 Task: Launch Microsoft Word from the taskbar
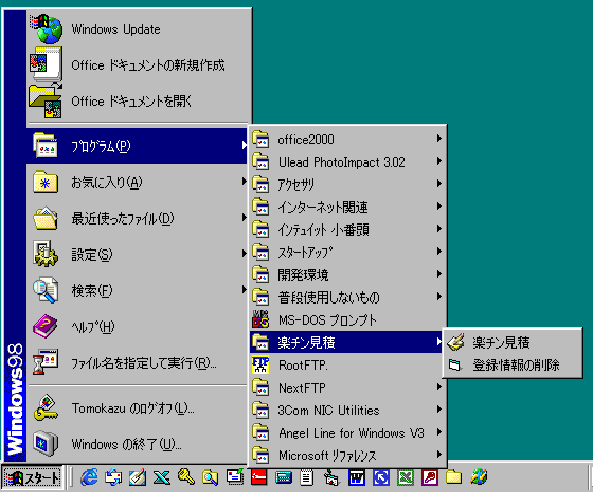(356, 477)
